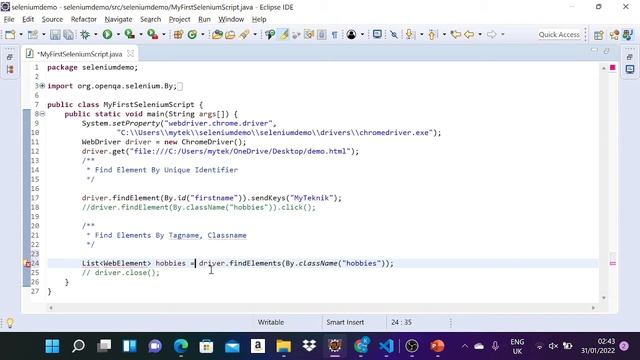This screenshot has width=640, height=360.
Task: Open the Project menu
Action: [x=180, y=19]
